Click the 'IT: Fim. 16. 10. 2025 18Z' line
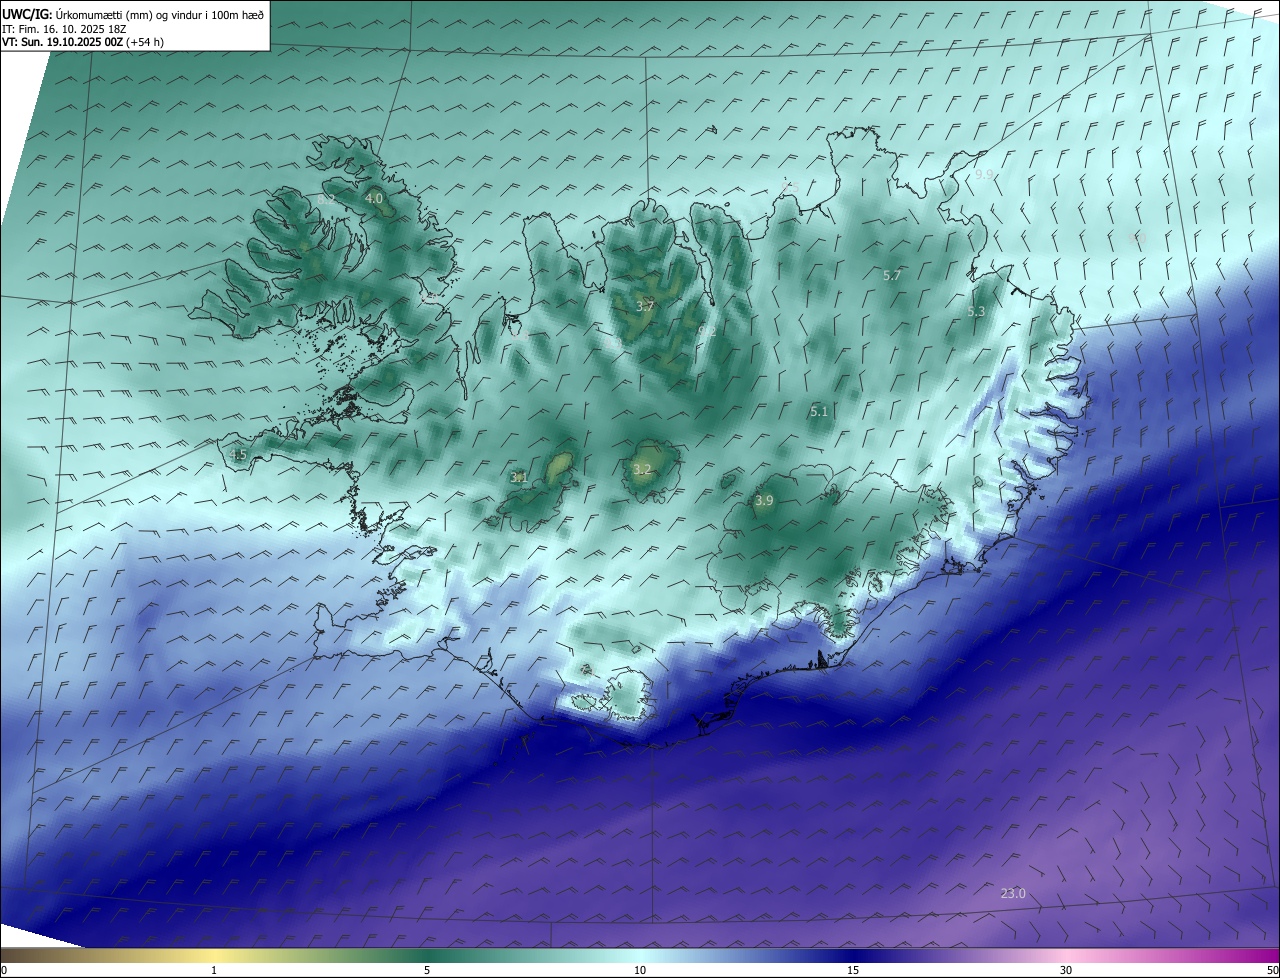This screenshot has height=978, width=1280. (66, 29)
